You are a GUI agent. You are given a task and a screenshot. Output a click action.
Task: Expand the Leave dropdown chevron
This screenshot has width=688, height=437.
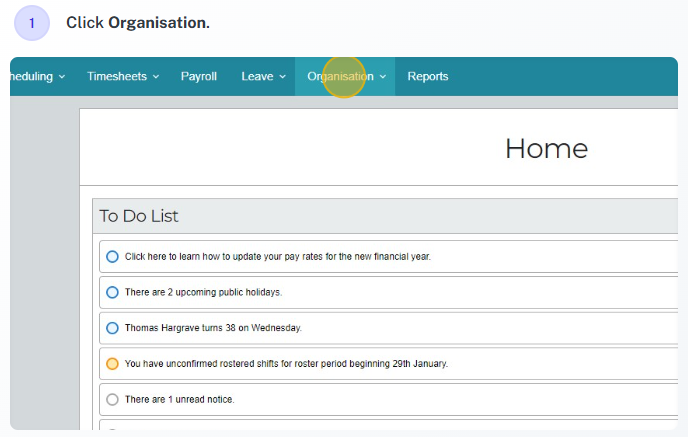pyautogui.click(x=283, y=77)
